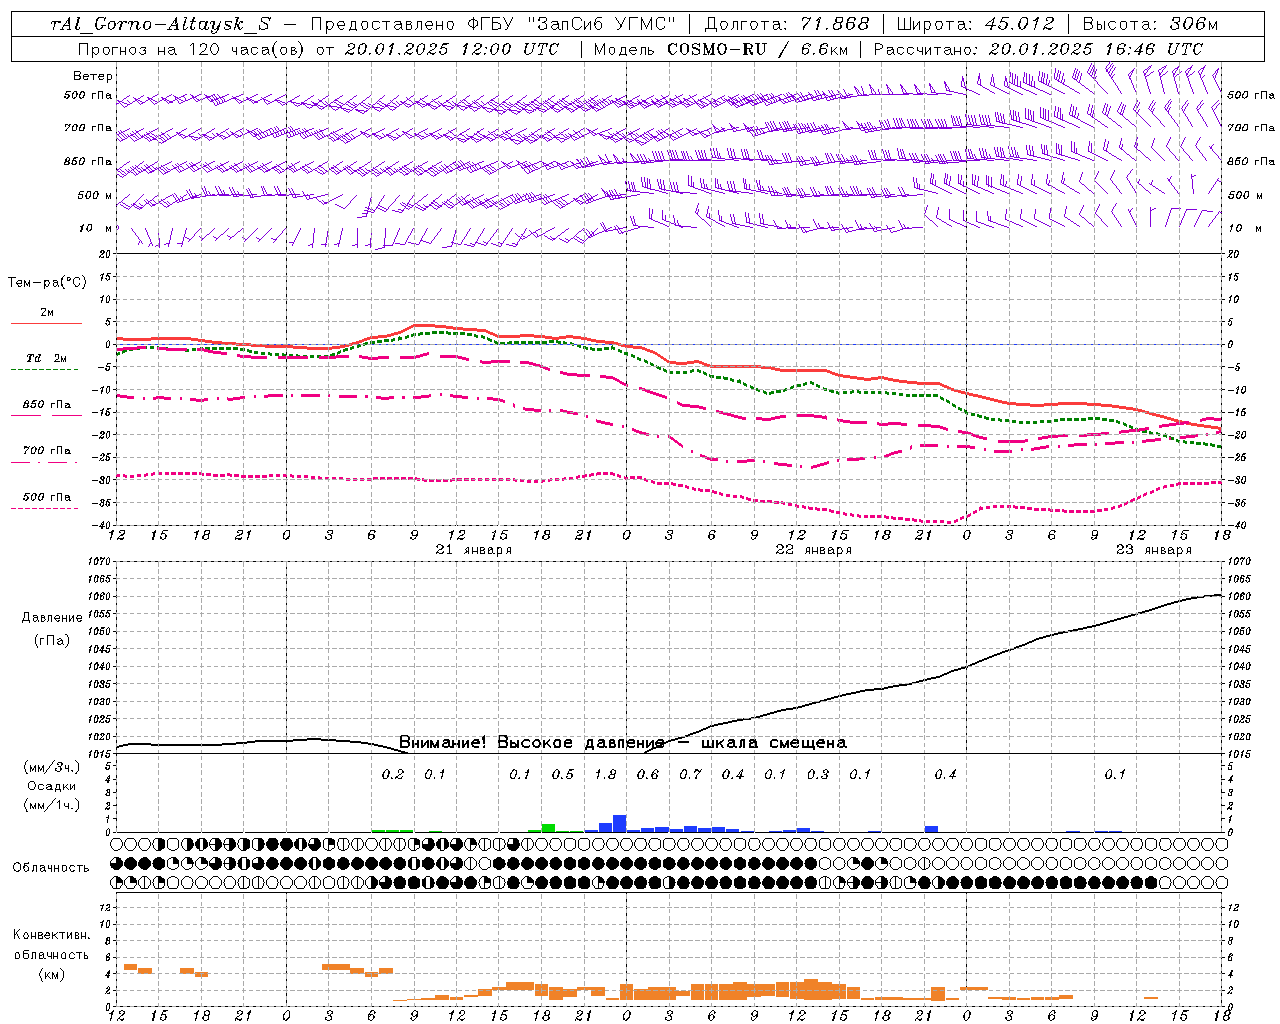
Task: Select the 0.3 precipitation value
Action: coord(818,775)
